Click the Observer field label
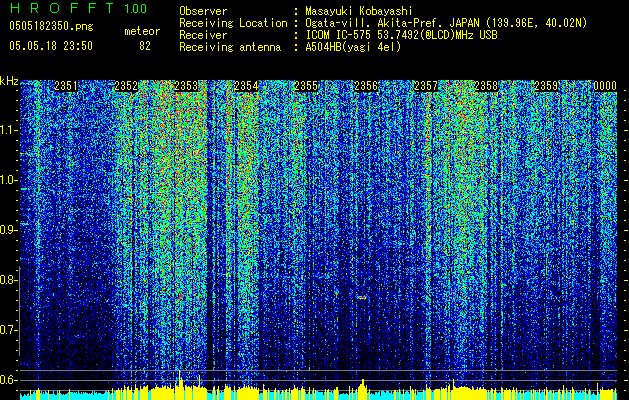The width and height of the screenshot is (629, 400). 203,11
